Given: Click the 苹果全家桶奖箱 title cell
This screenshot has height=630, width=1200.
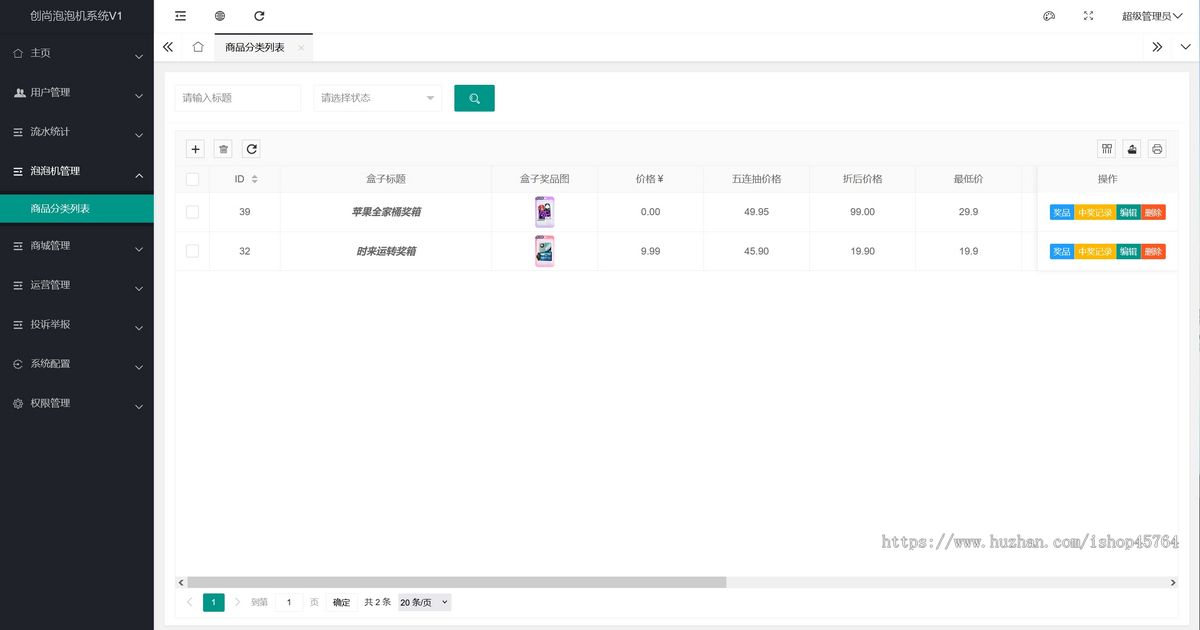Looking at the screenshot, I should pos(386,212).
